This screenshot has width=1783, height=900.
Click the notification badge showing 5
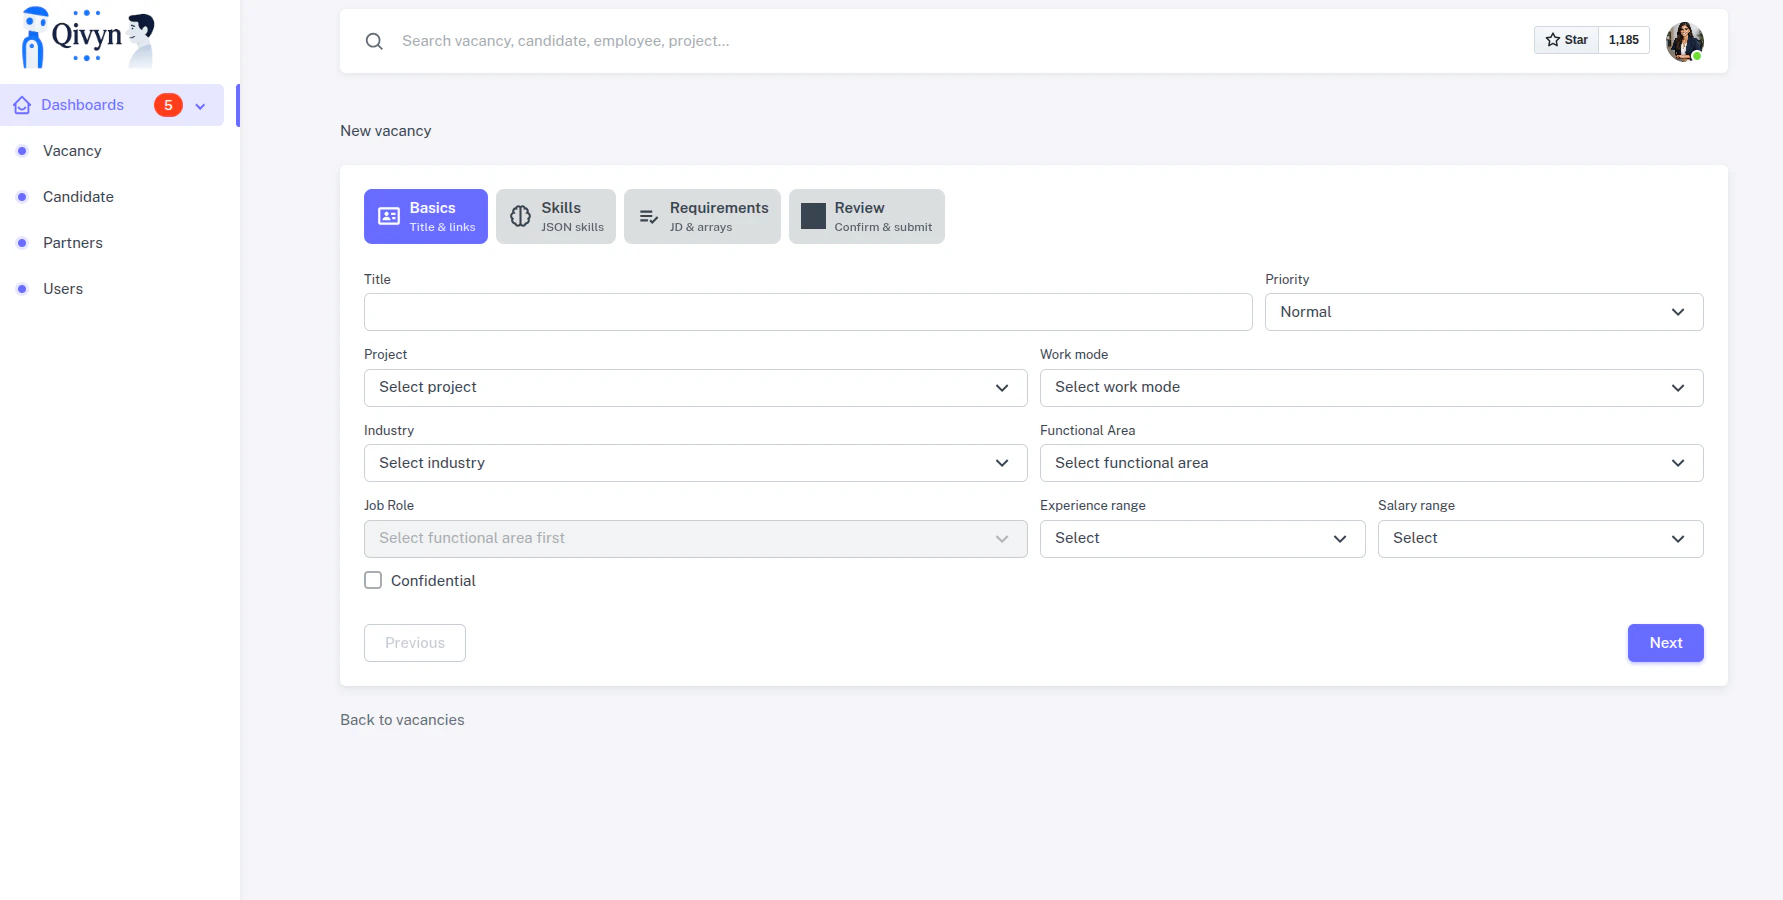(x=168, y=105)
